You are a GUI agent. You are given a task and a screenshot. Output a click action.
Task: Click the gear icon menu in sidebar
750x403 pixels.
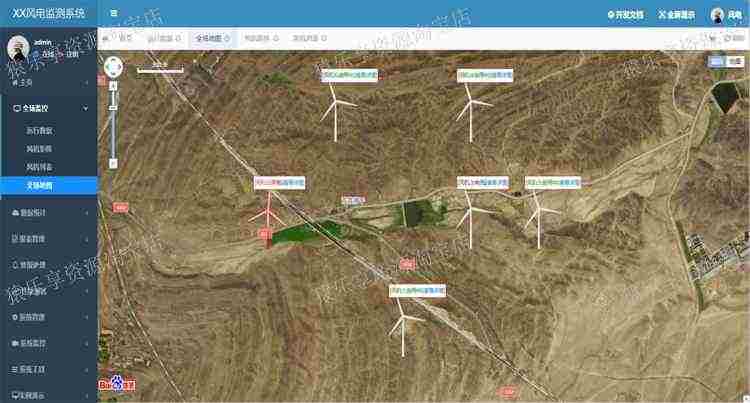pos(29,317)
